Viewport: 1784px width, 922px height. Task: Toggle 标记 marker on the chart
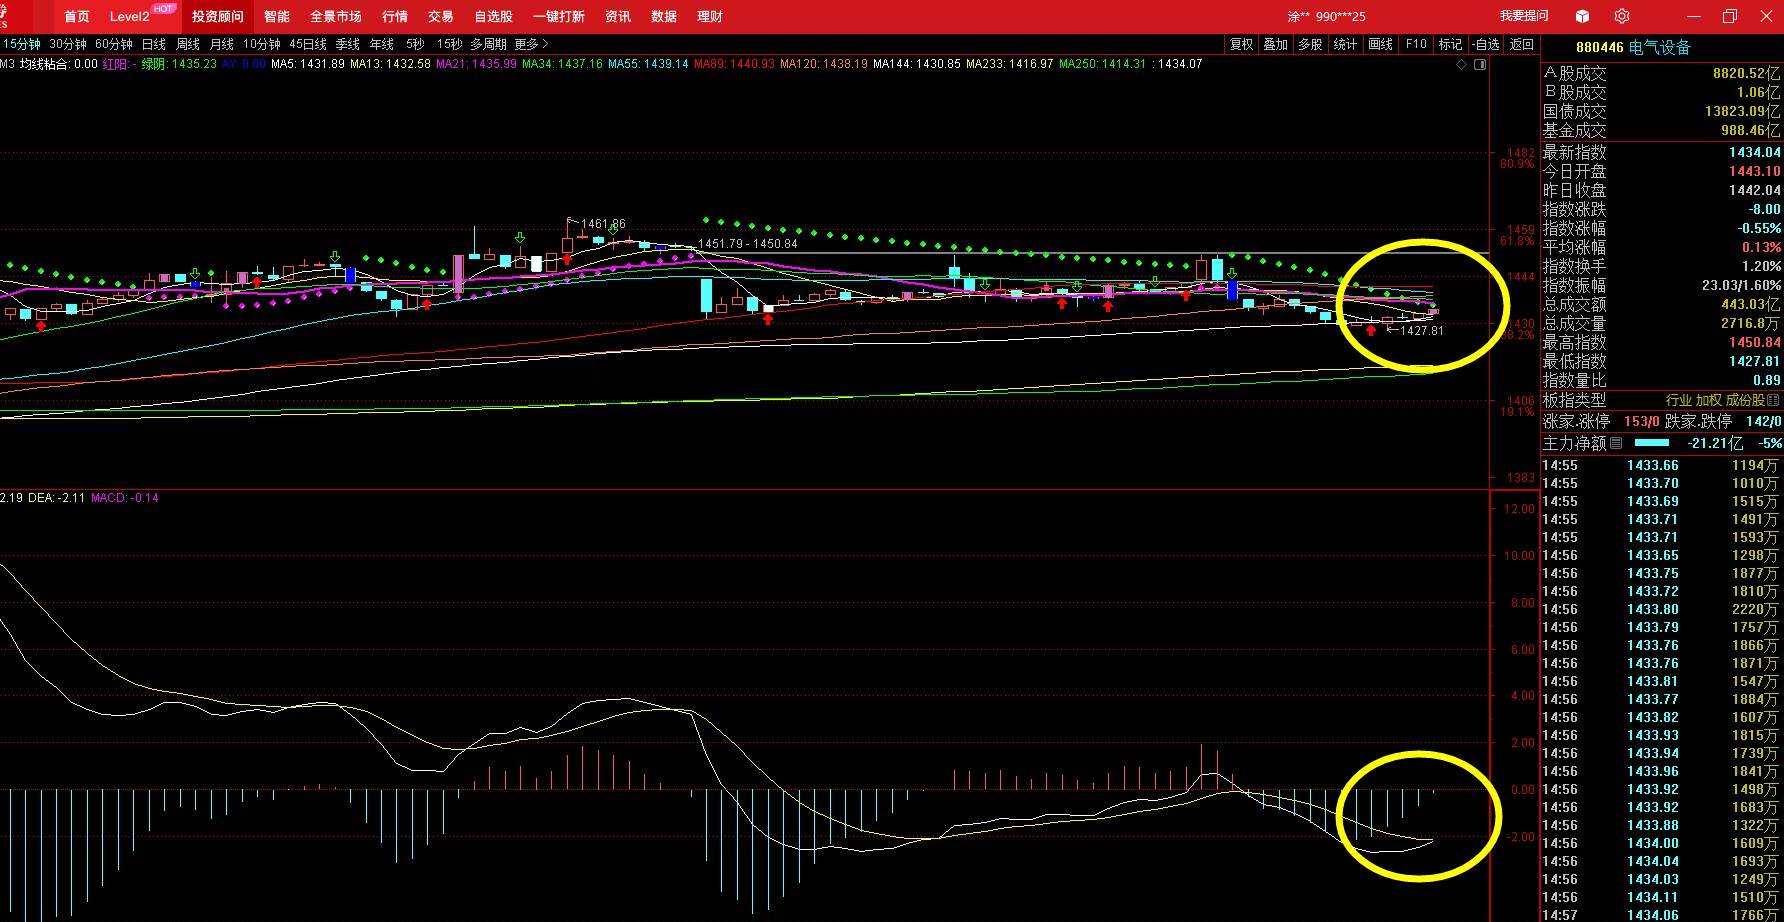pyautogui.click(x=1450, y=44)
